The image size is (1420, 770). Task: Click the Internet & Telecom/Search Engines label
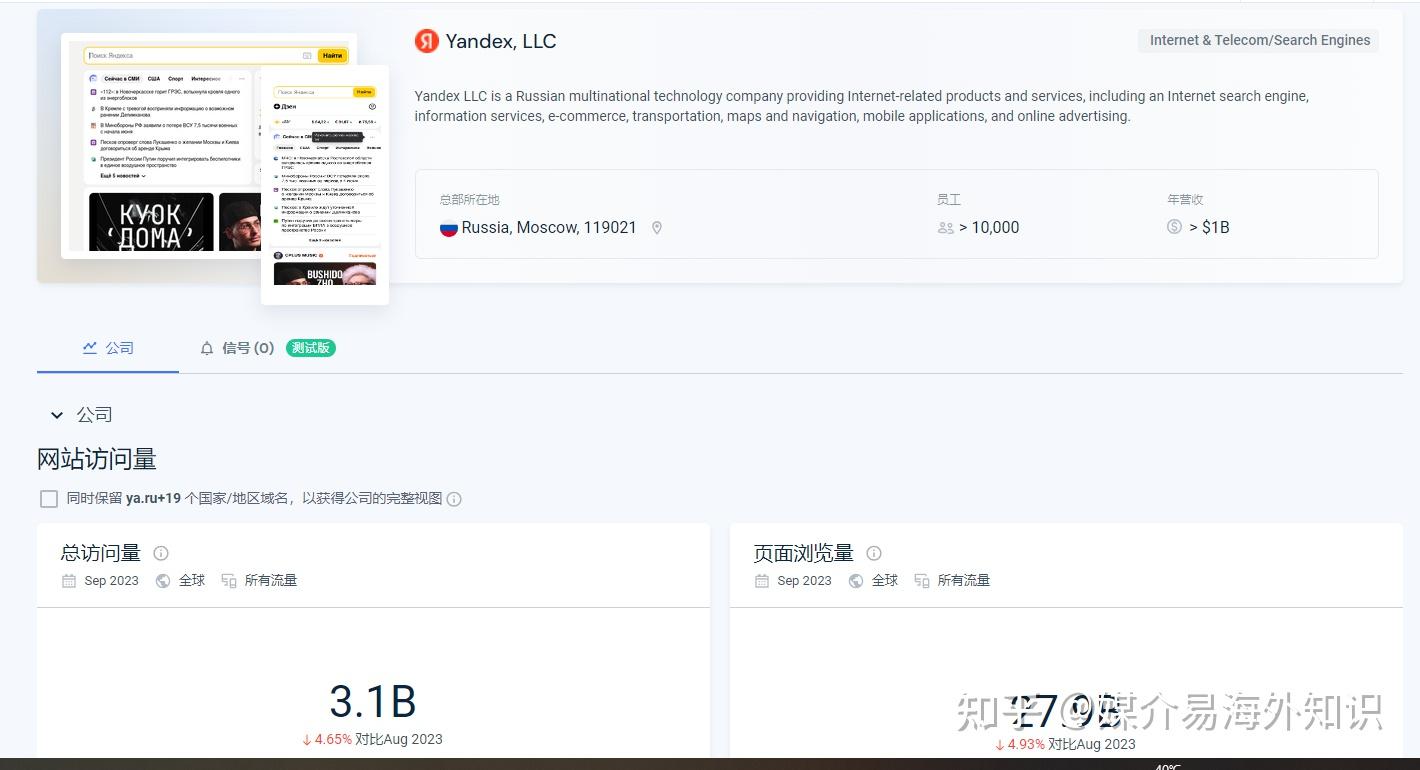(1258, 40)
